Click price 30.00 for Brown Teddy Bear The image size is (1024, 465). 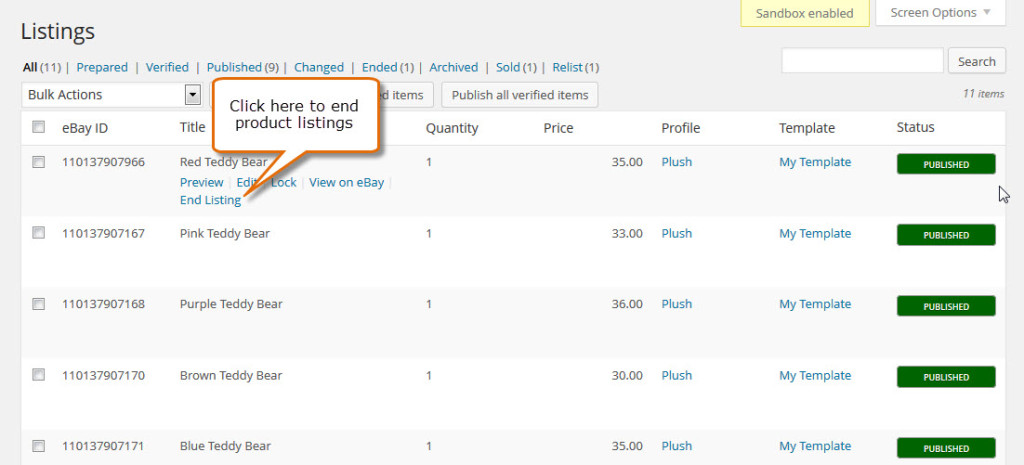click(627, 375)
